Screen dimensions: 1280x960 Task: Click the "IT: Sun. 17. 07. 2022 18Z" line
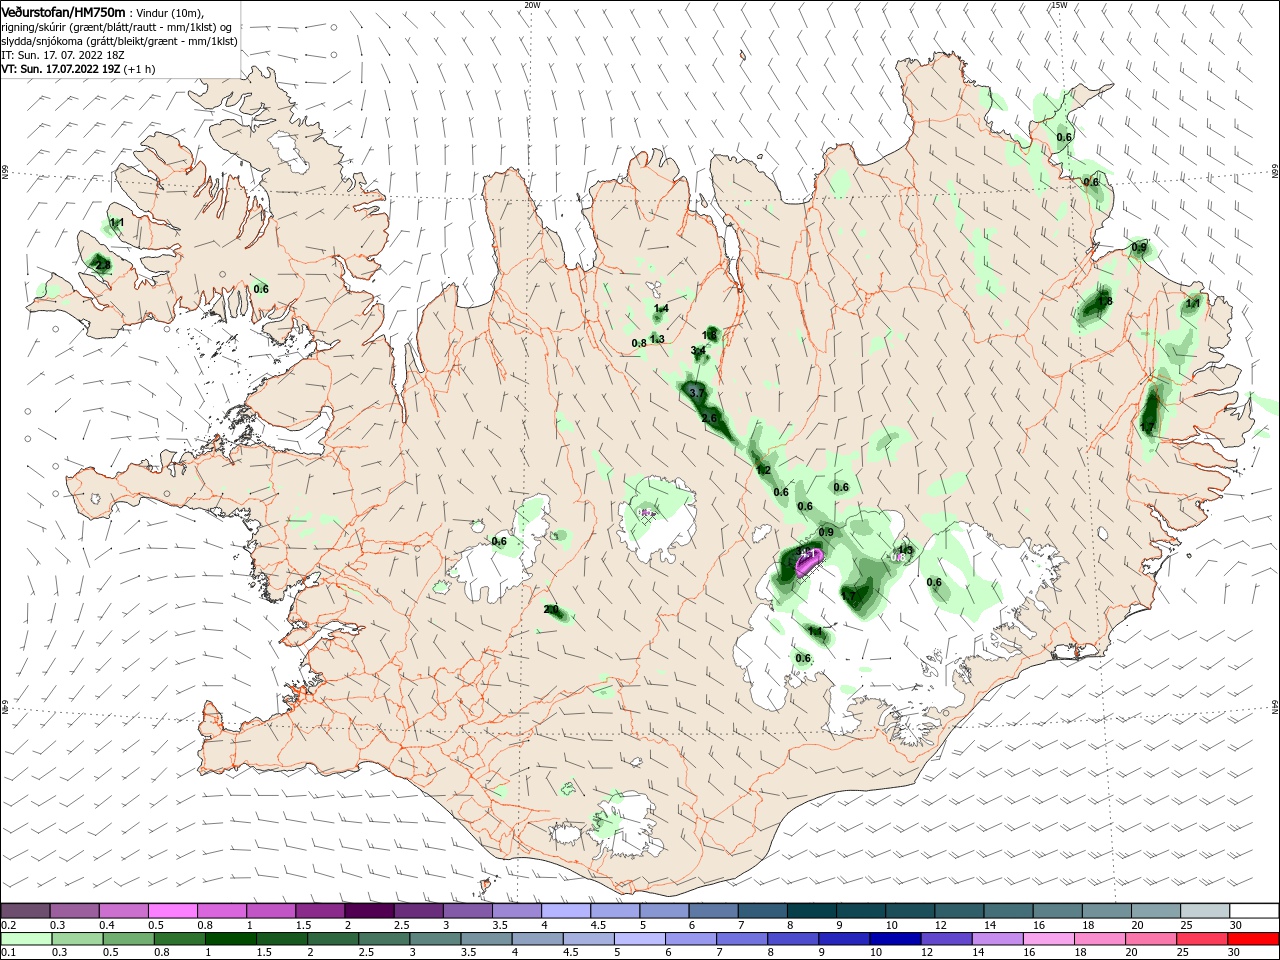[63, 55]
